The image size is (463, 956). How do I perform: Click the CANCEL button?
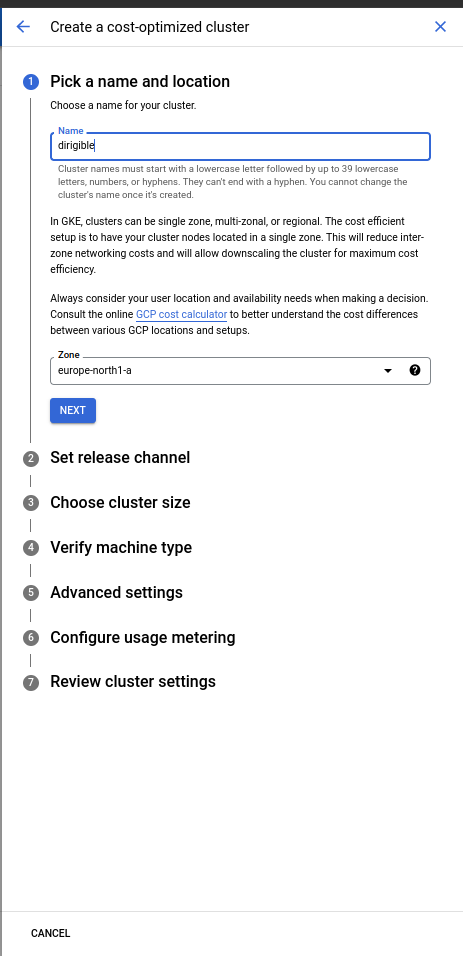coord(51,933)
